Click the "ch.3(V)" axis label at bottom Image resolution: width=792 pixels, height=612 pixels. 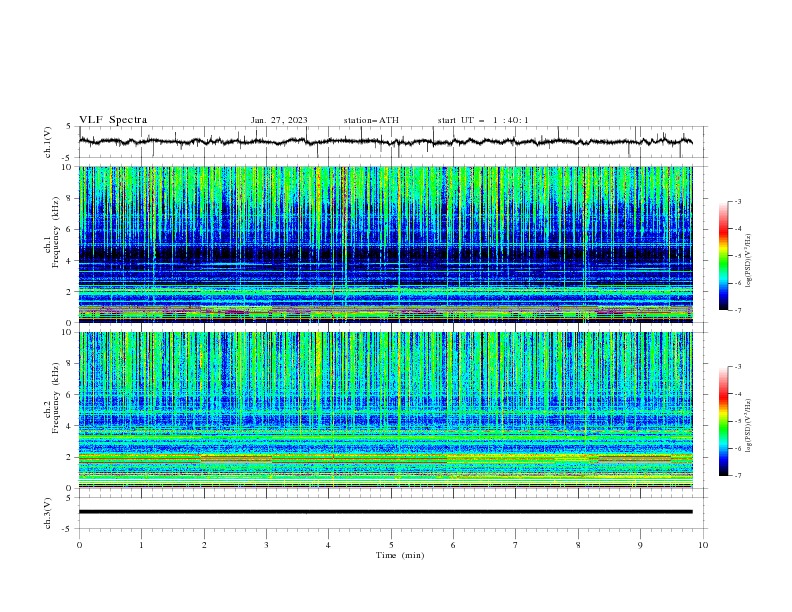tap(48, 513)
